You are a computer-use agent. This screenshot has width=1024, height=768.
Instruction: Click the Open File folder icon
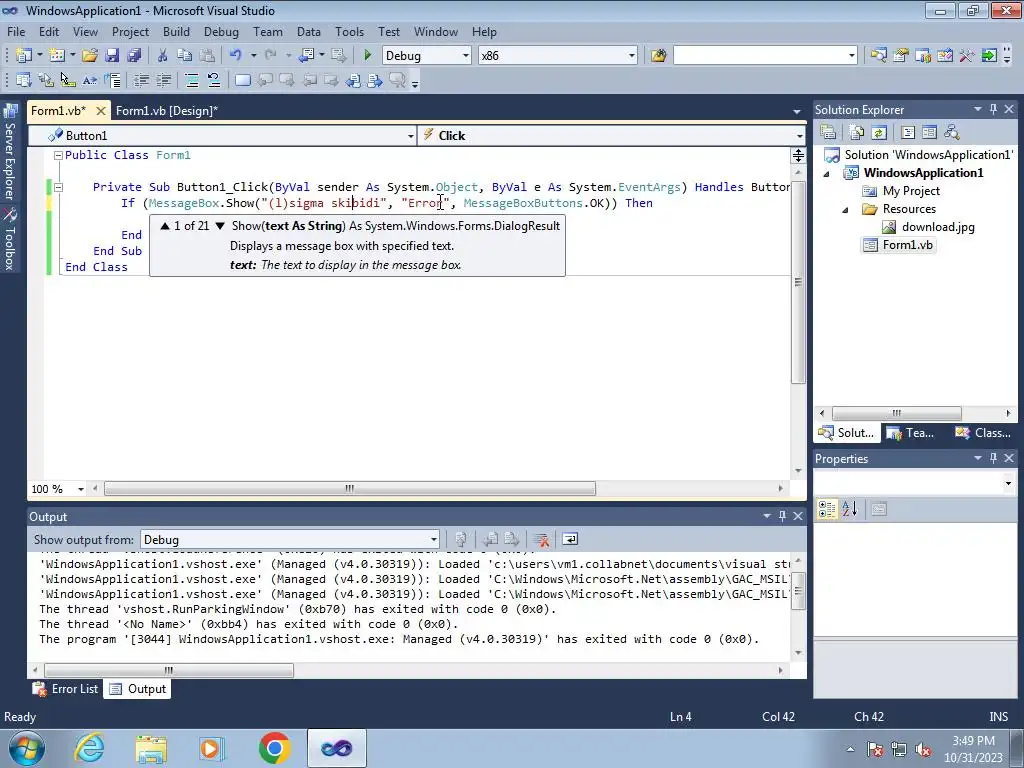tap(90, 56)
